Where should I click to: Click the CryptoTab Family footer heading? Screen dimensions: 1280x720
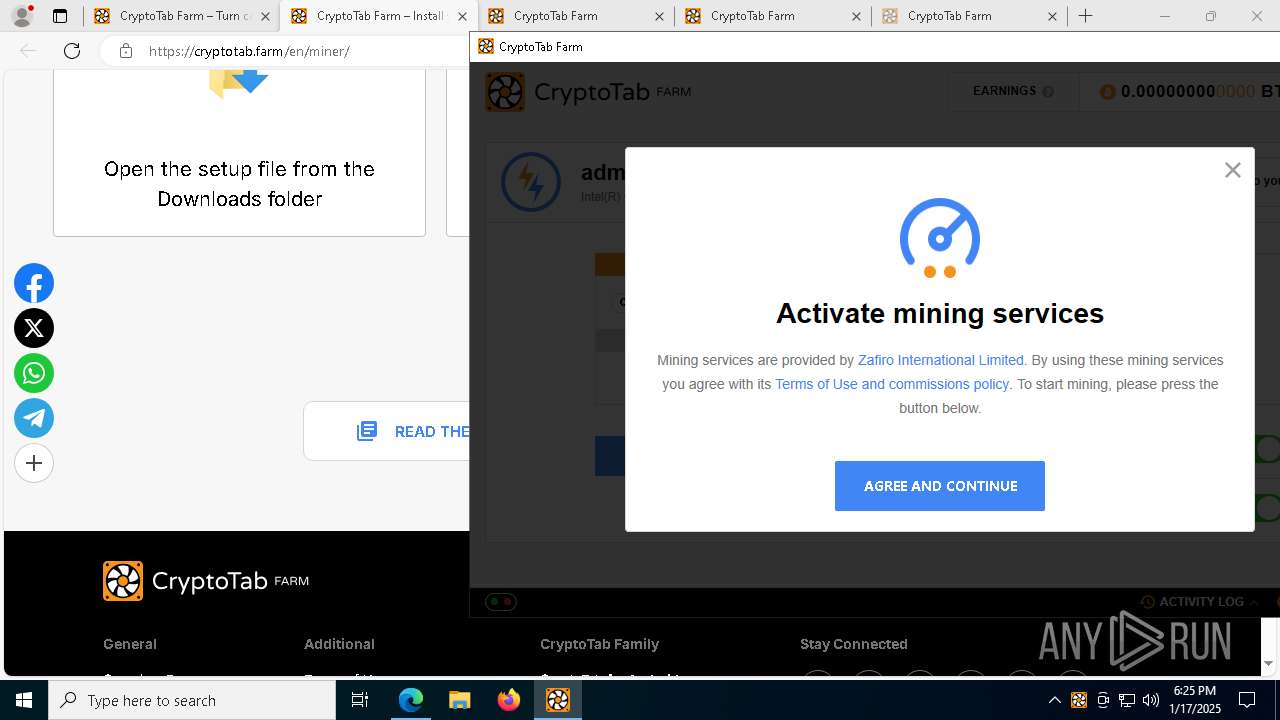[599, 644]
